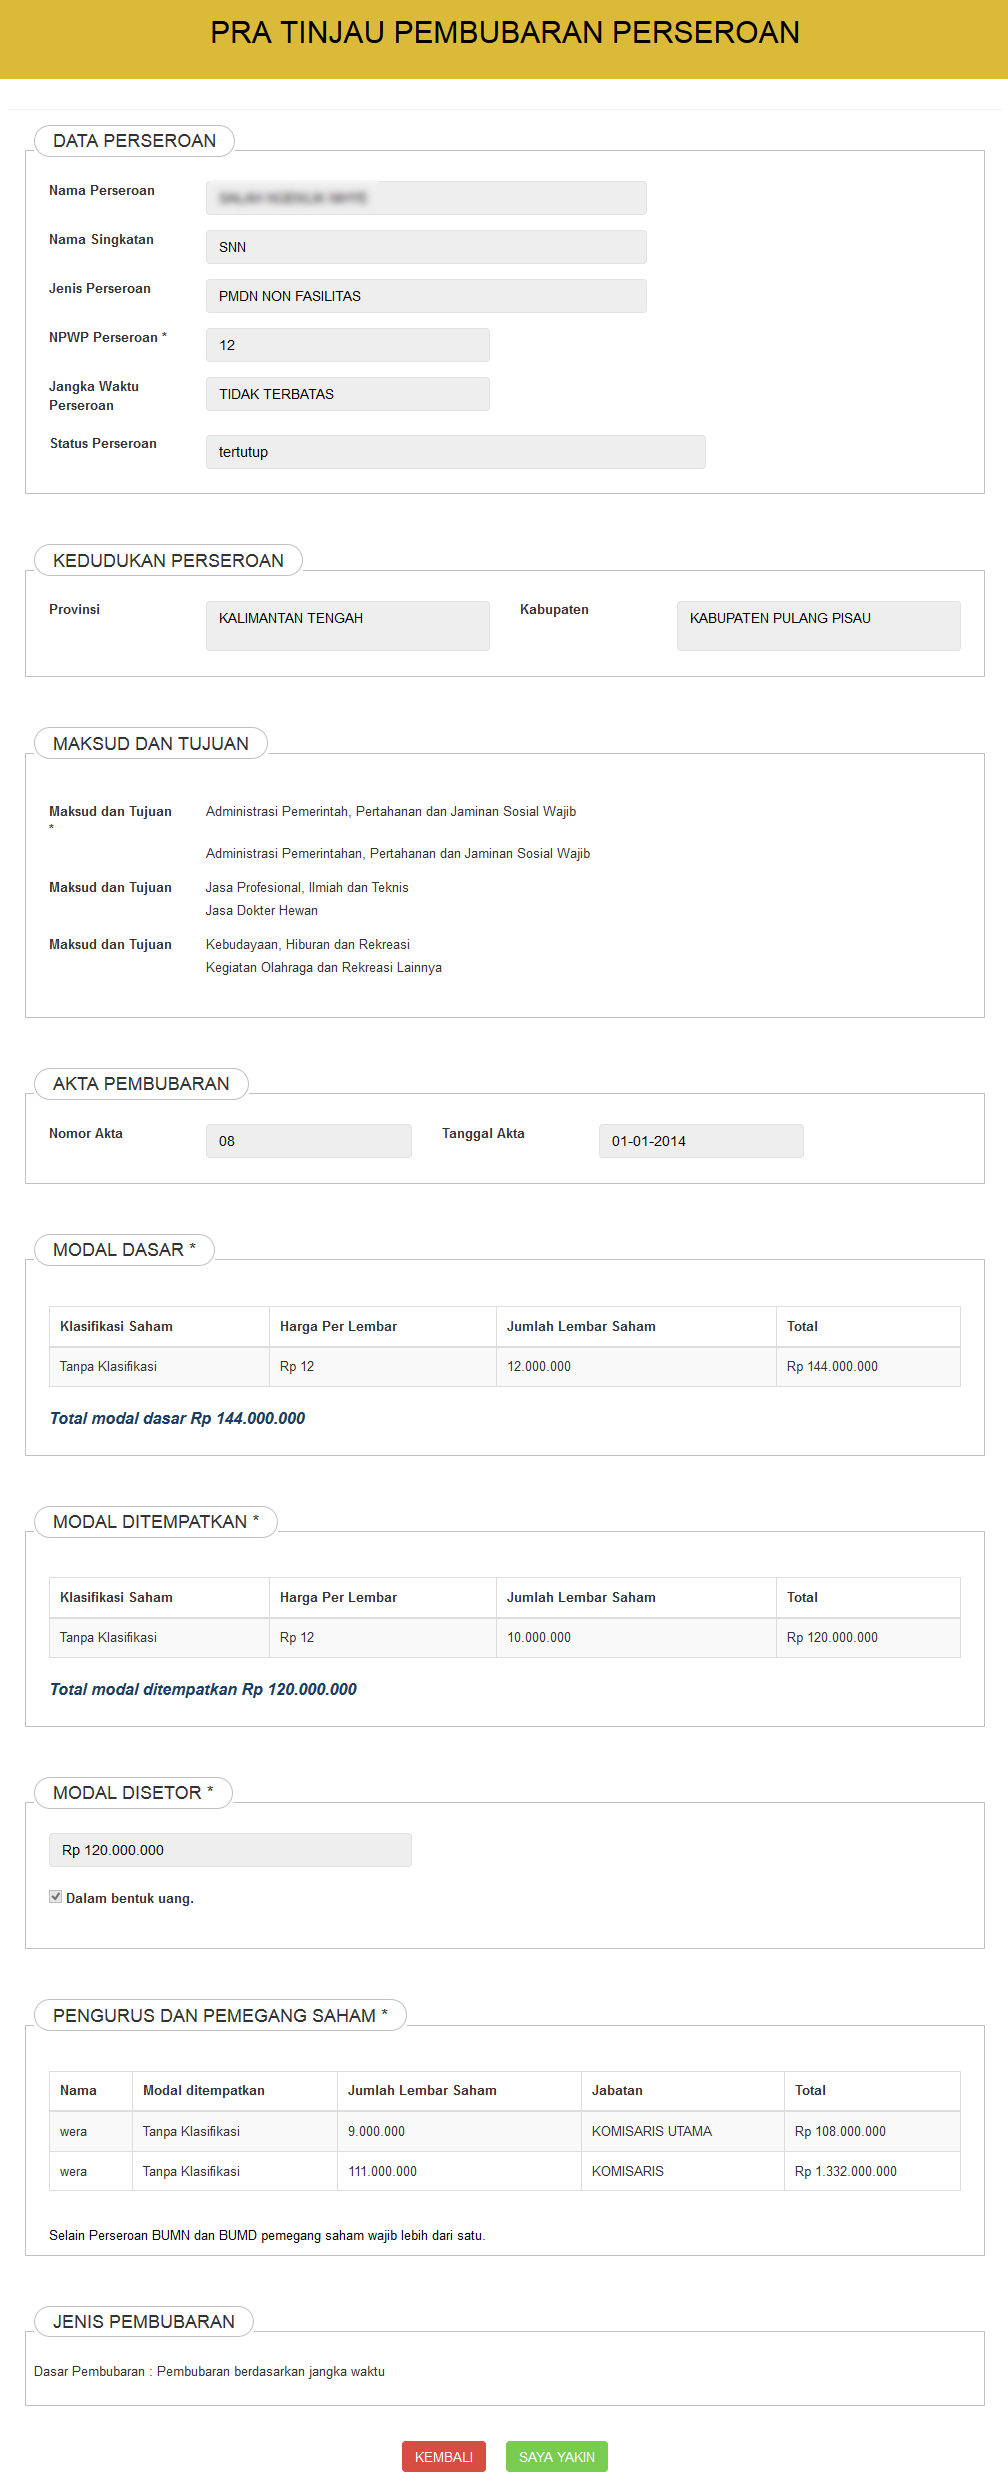The image size is (1008, 2482).
Task: Click the Tanggal Akta date field
Action: coord(700,1141)
